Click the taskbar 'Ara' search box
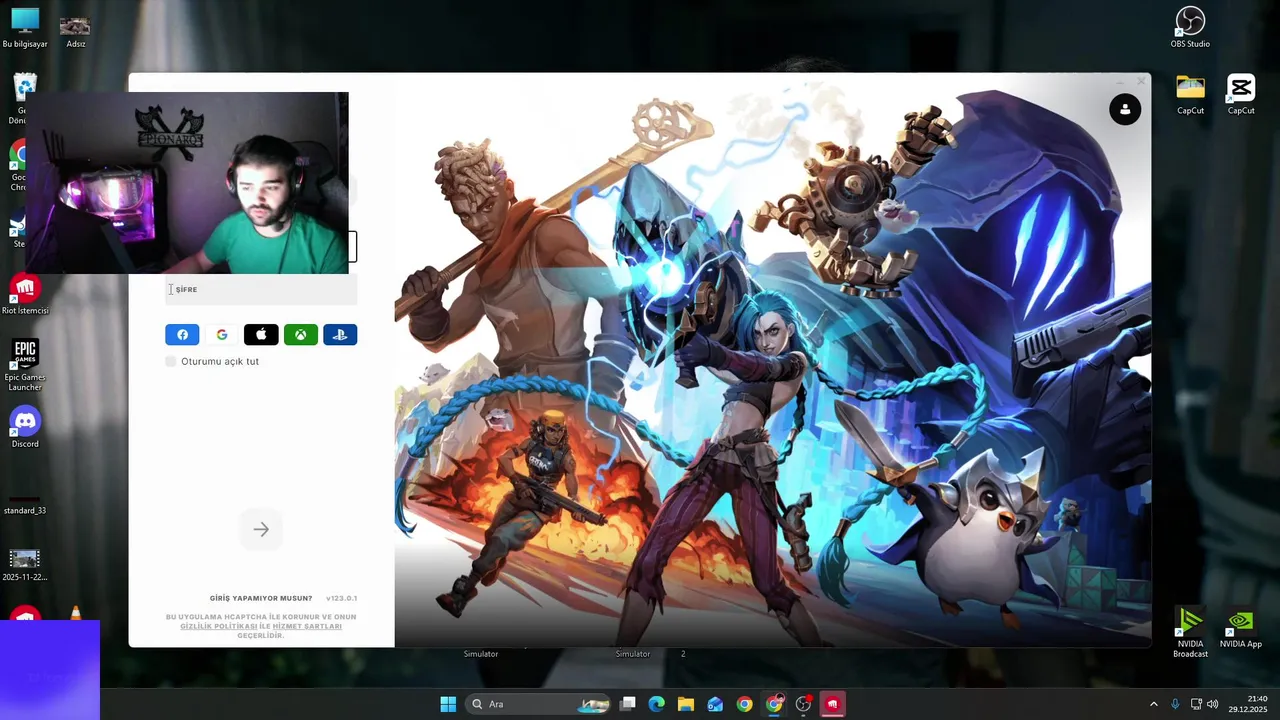 (x=540, y=704)
